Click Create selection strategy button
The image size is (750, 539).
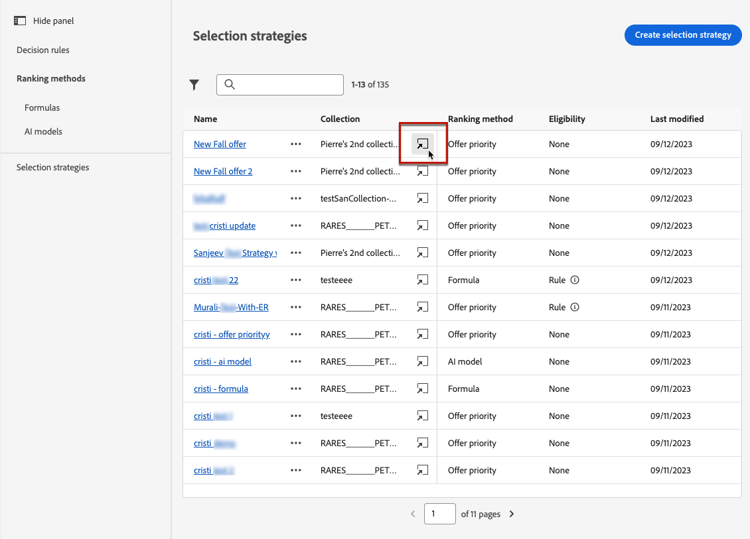click(682, 35)
